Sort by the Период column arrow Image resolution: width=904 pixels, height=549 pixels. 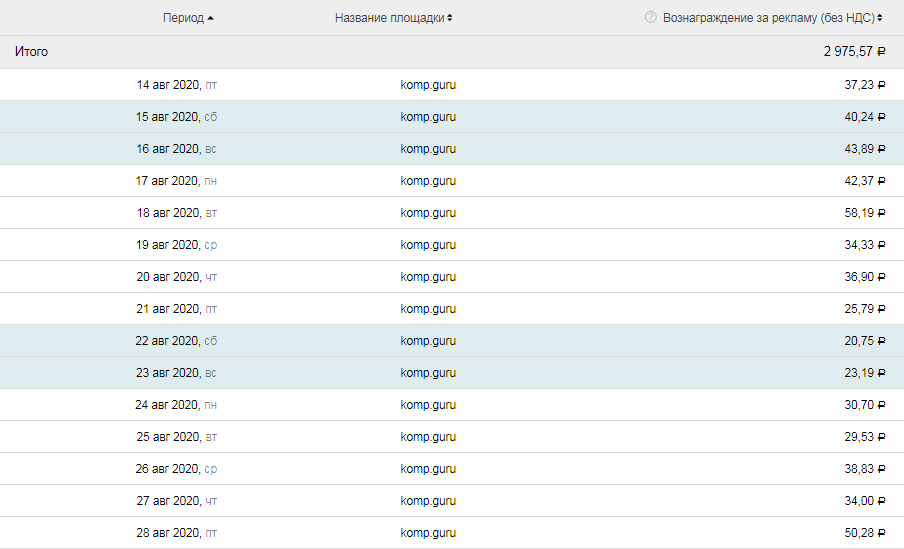pyautogui.click(x=210, y=18)
